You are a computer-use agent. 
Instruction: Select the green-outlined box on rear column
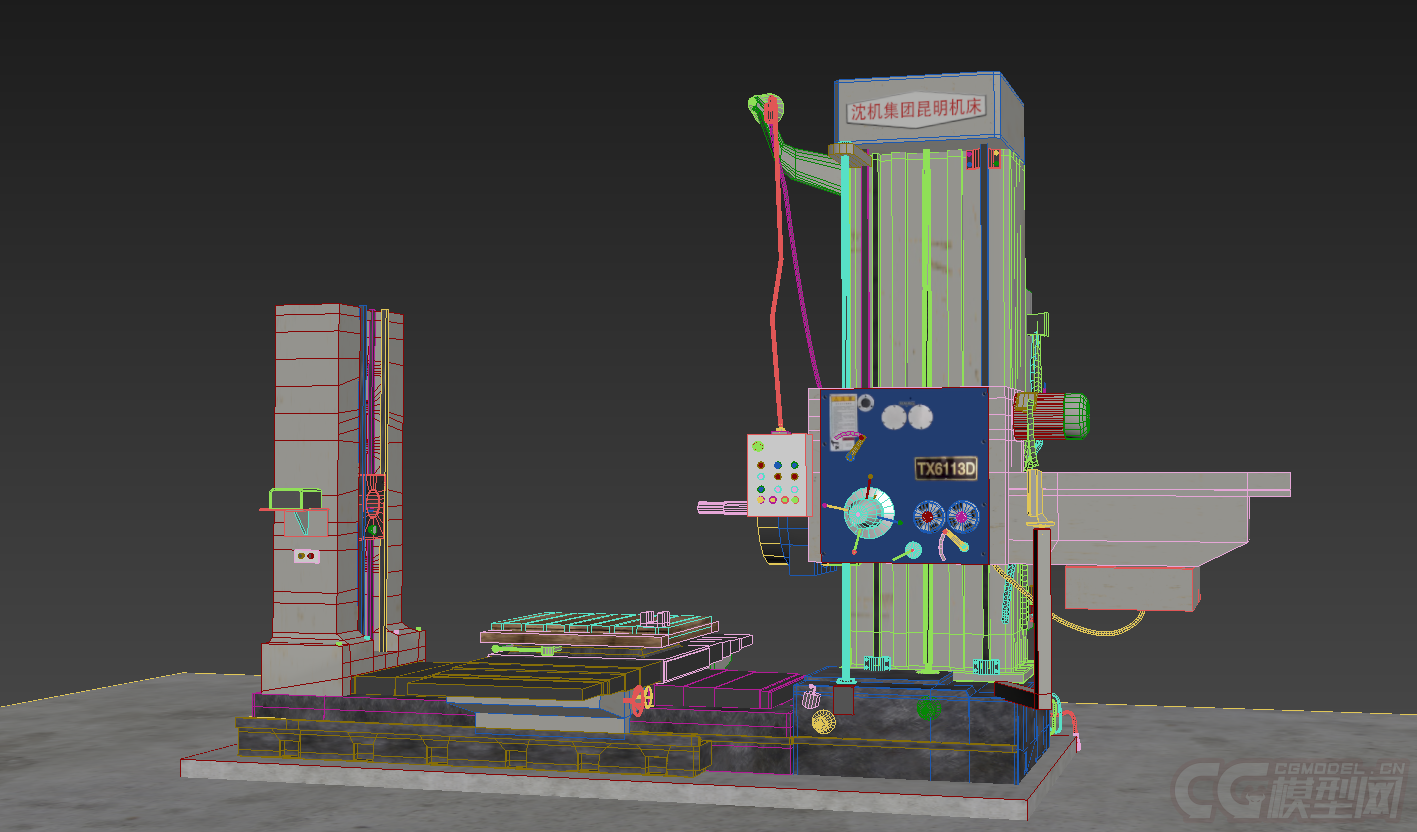coord(295,498)
